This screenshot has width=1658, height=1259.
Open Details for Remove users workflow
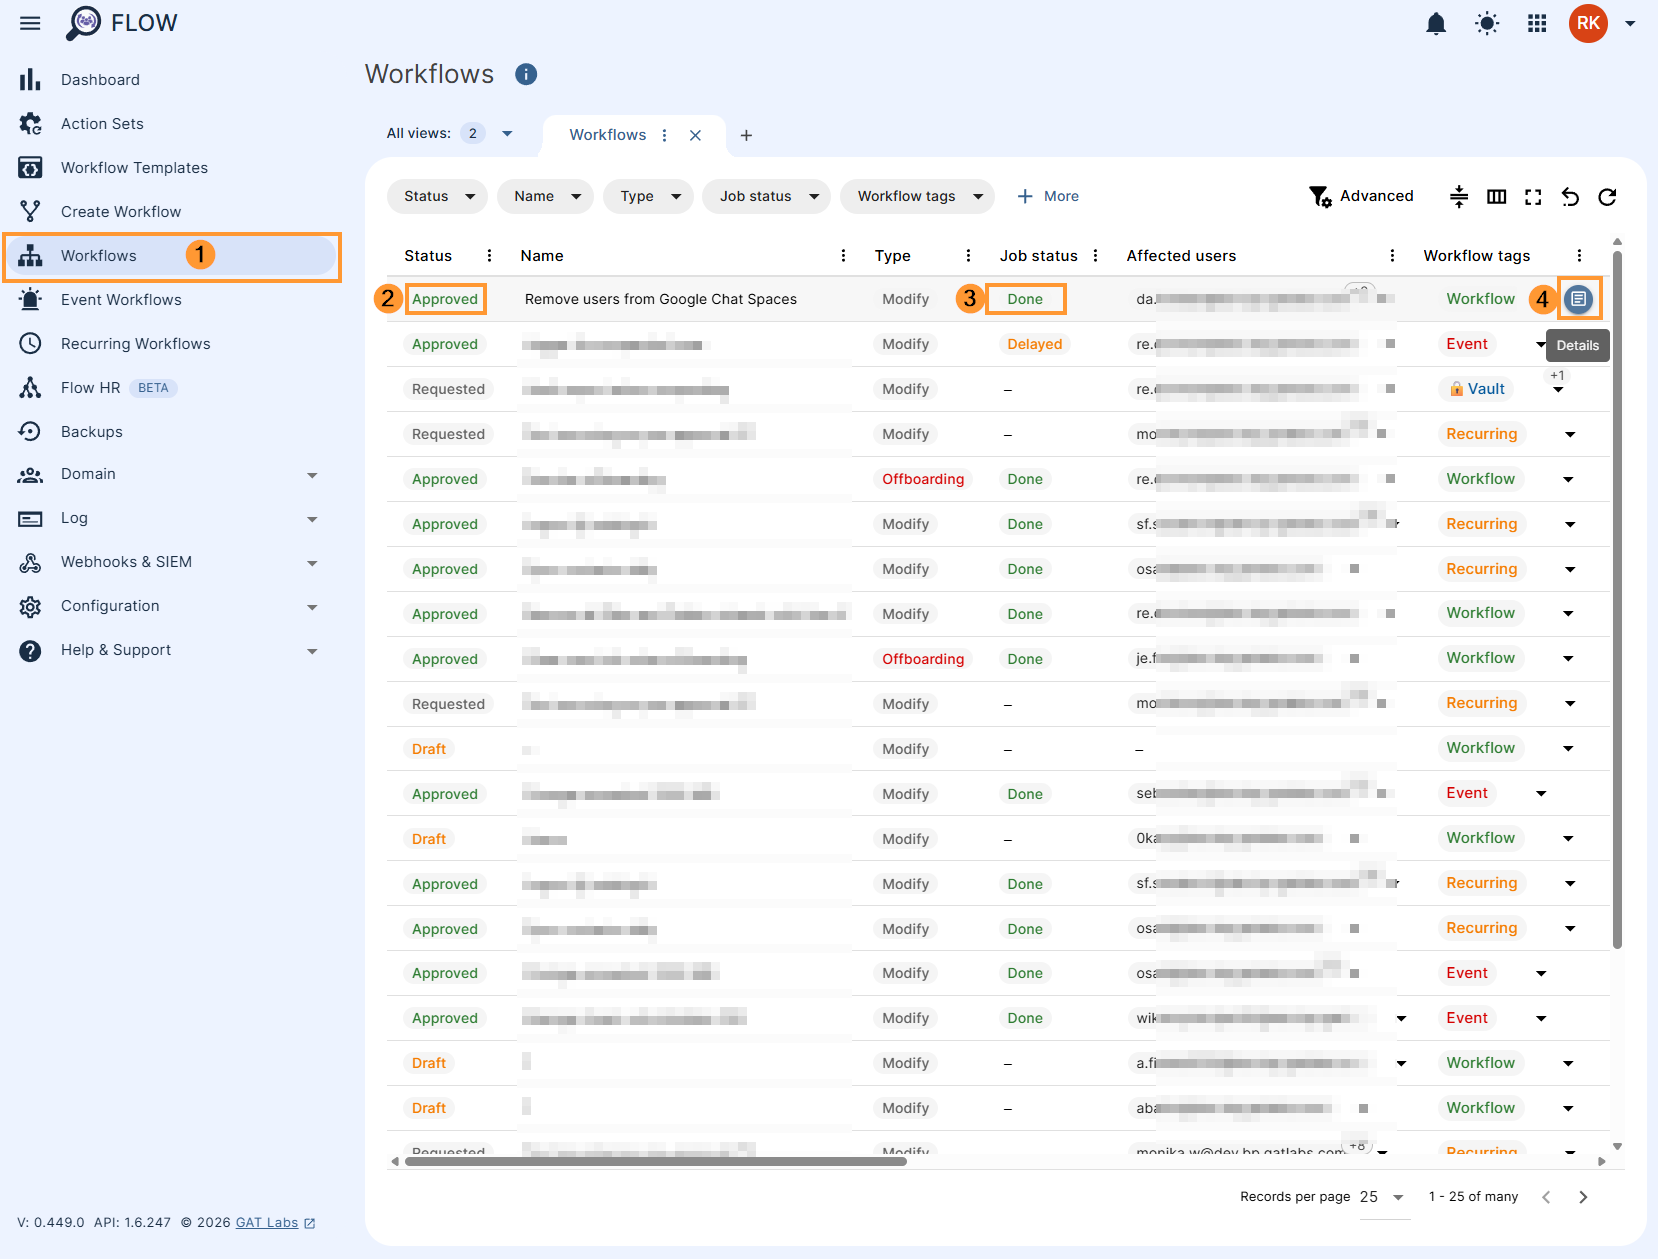tap(1578, 299)
